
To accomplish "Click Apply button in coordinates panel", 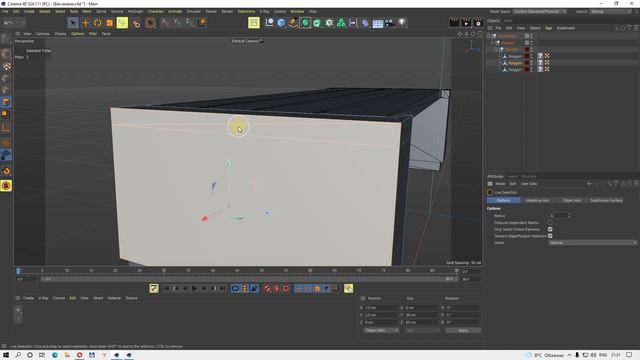I will tap(463, 330).
